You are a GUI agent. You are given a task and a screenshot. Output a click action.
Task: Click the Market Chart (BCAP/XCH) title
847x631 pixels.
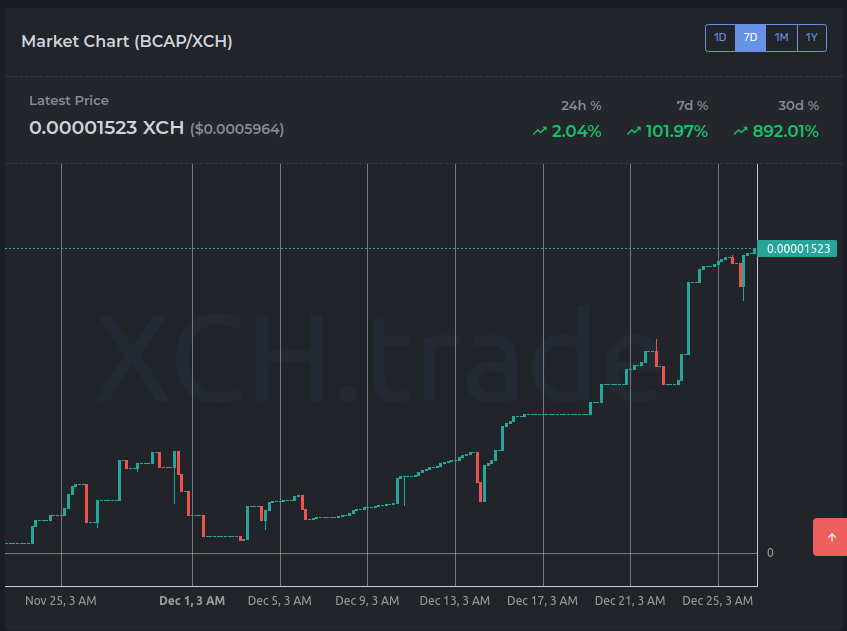pyautogui.click(x=126, y=41)
